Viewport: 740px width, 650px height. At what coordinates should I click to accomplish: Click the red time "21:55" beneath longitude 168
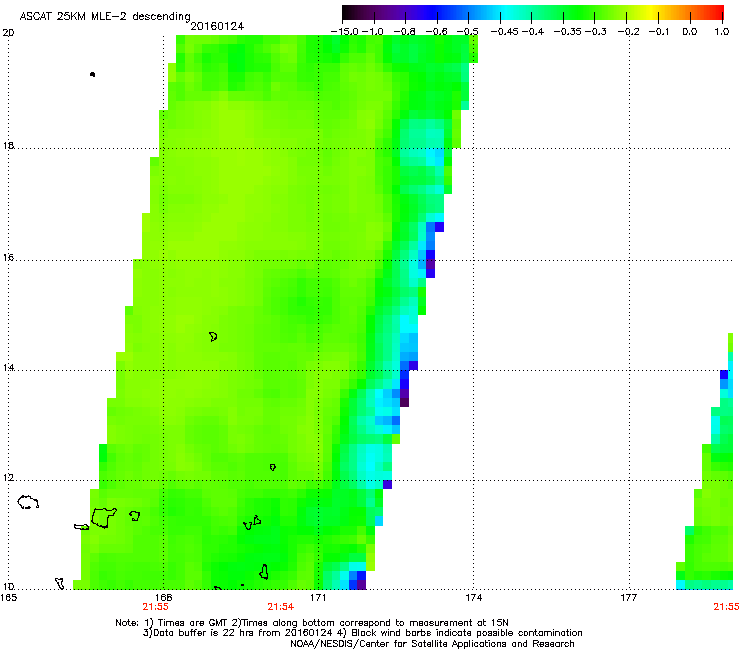point(155,607)
